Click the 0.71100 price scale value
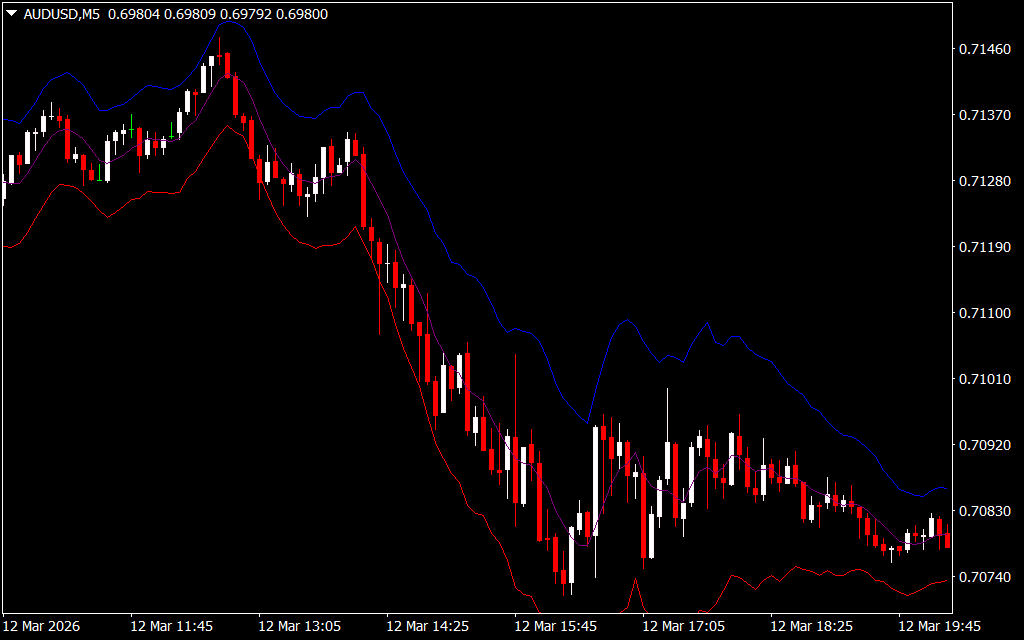This screenshot has width=1024, height=640. (x=983, y=313)
